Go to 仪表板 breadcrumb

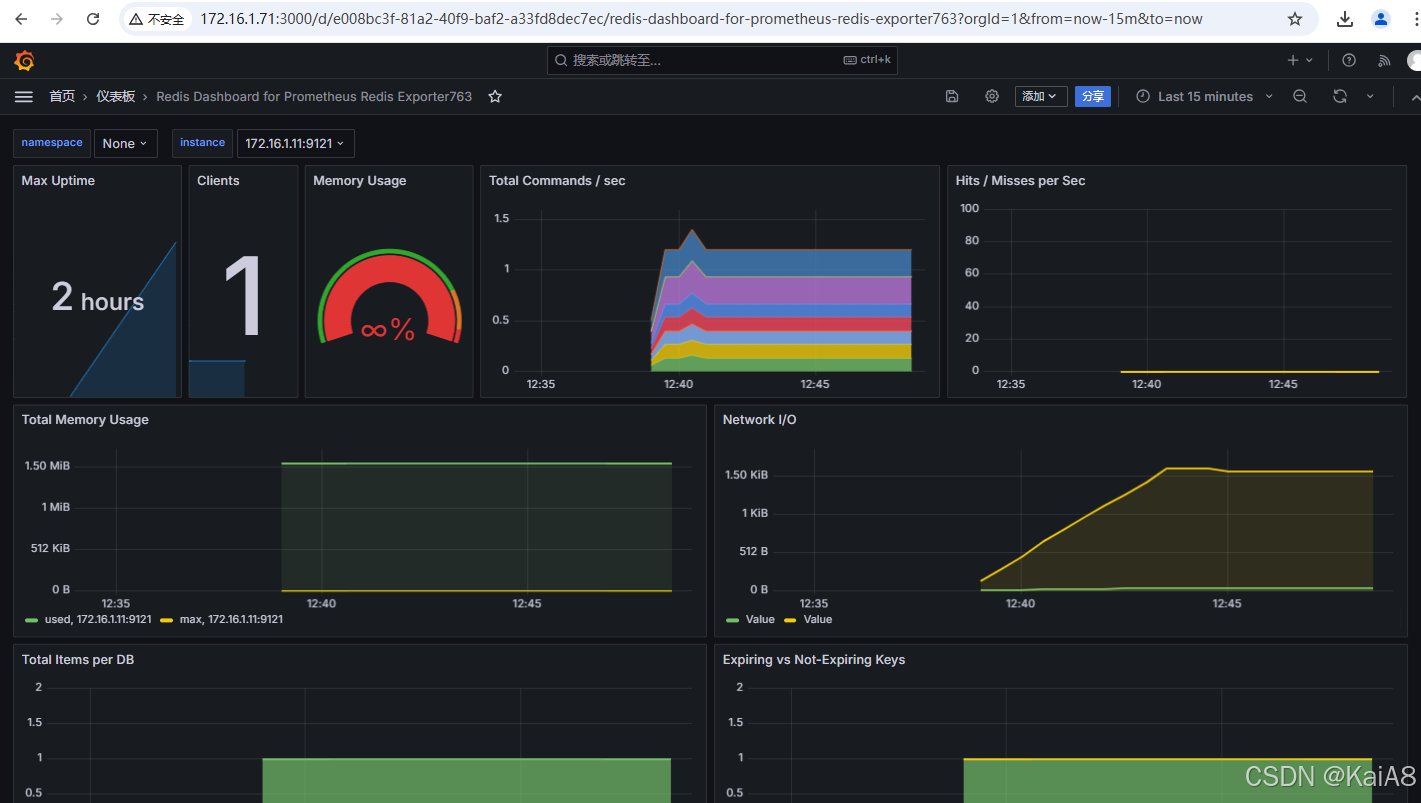click(116, 97)
